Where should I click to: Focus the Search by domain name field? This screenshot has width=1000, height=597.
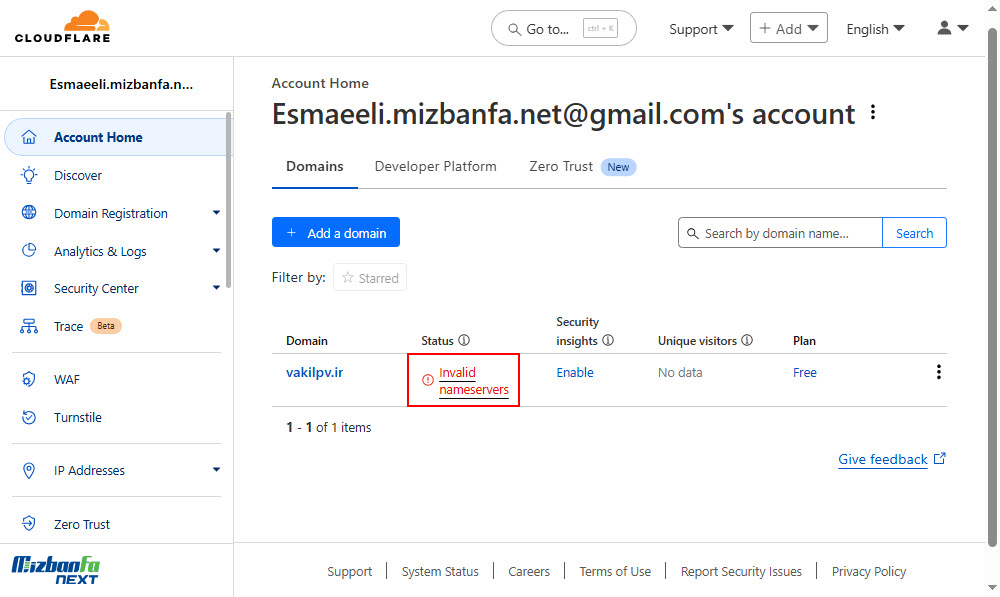[781, 233]
